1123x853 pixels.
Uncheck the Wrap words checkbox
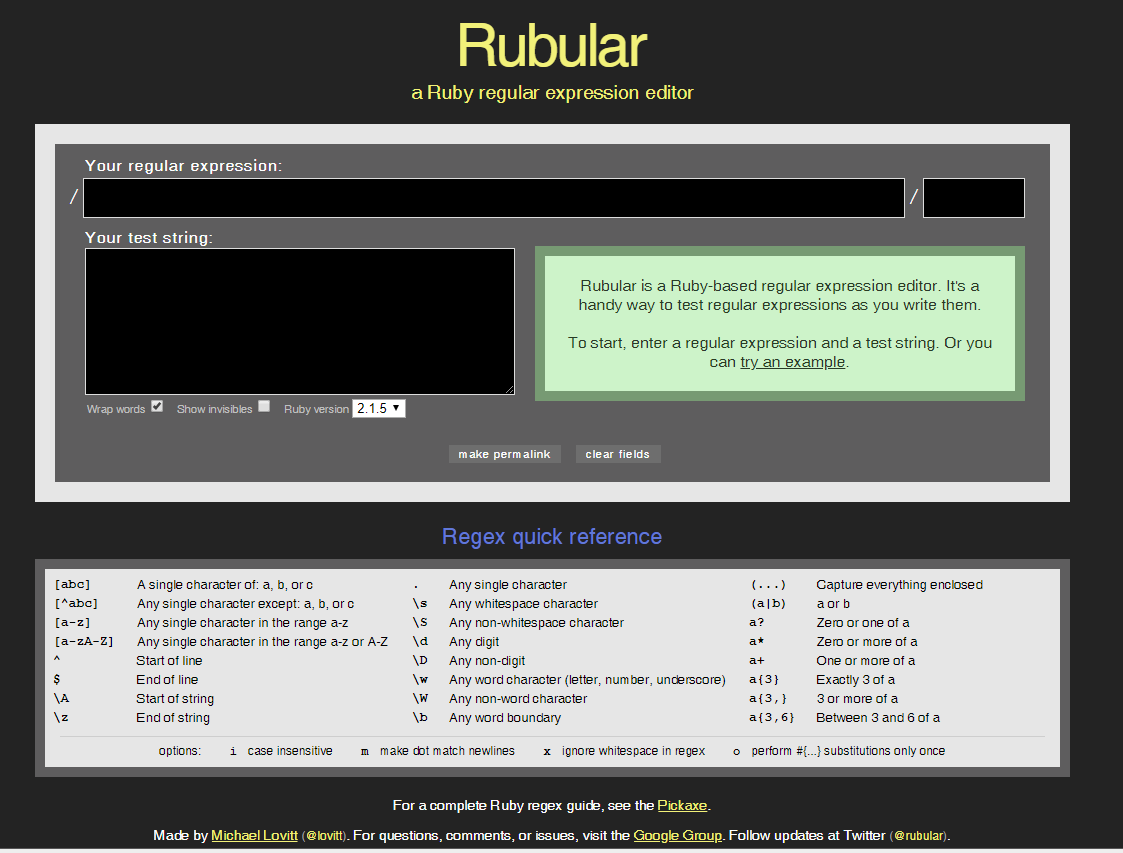tap(157, 406)
